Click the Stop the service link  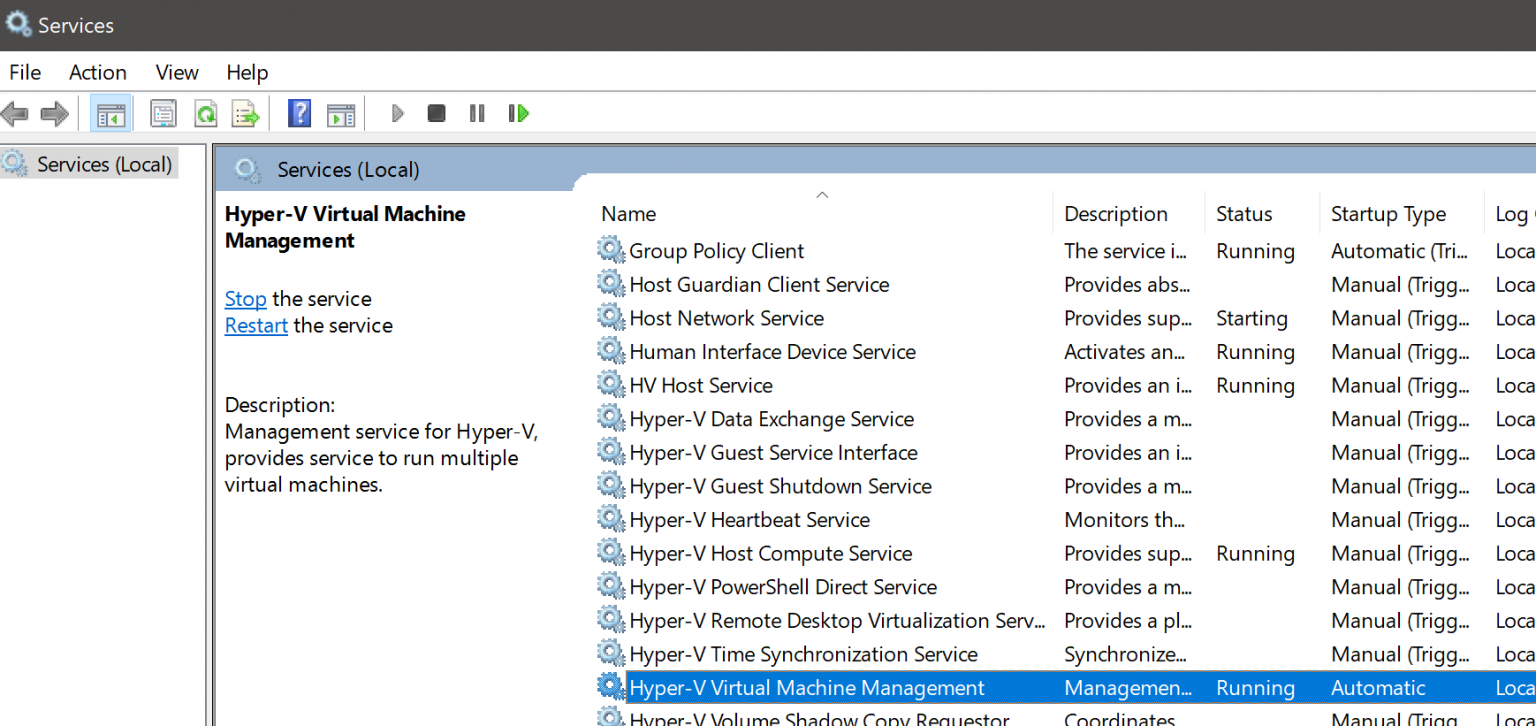point(245,298)
